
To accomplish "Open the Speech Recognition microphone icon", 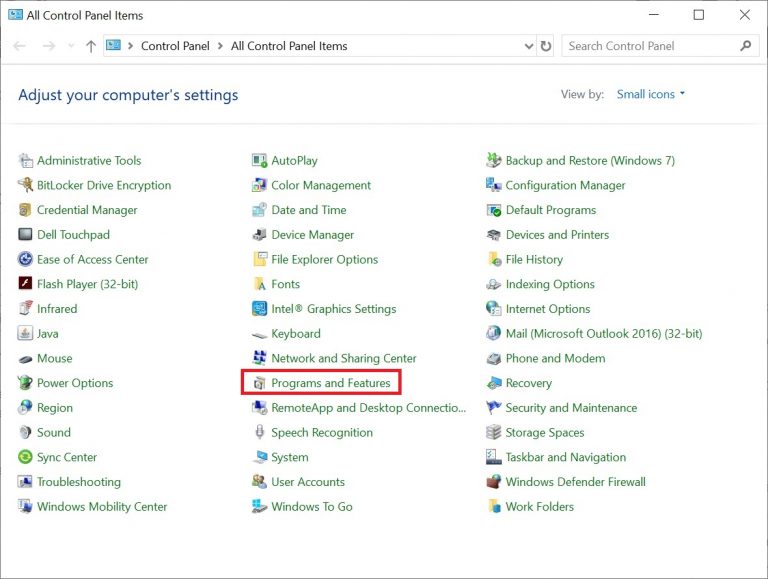I will click(x=259, y=432).
